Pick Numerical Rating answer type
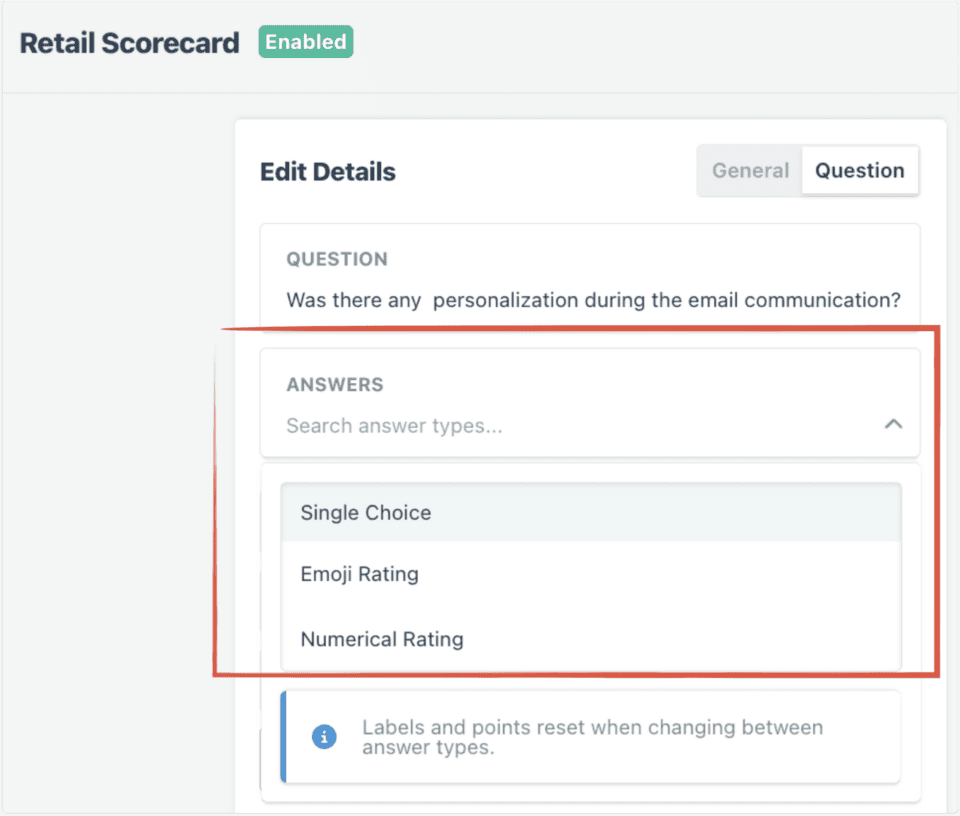Screen dimensions: 960x816 [591, 639]
